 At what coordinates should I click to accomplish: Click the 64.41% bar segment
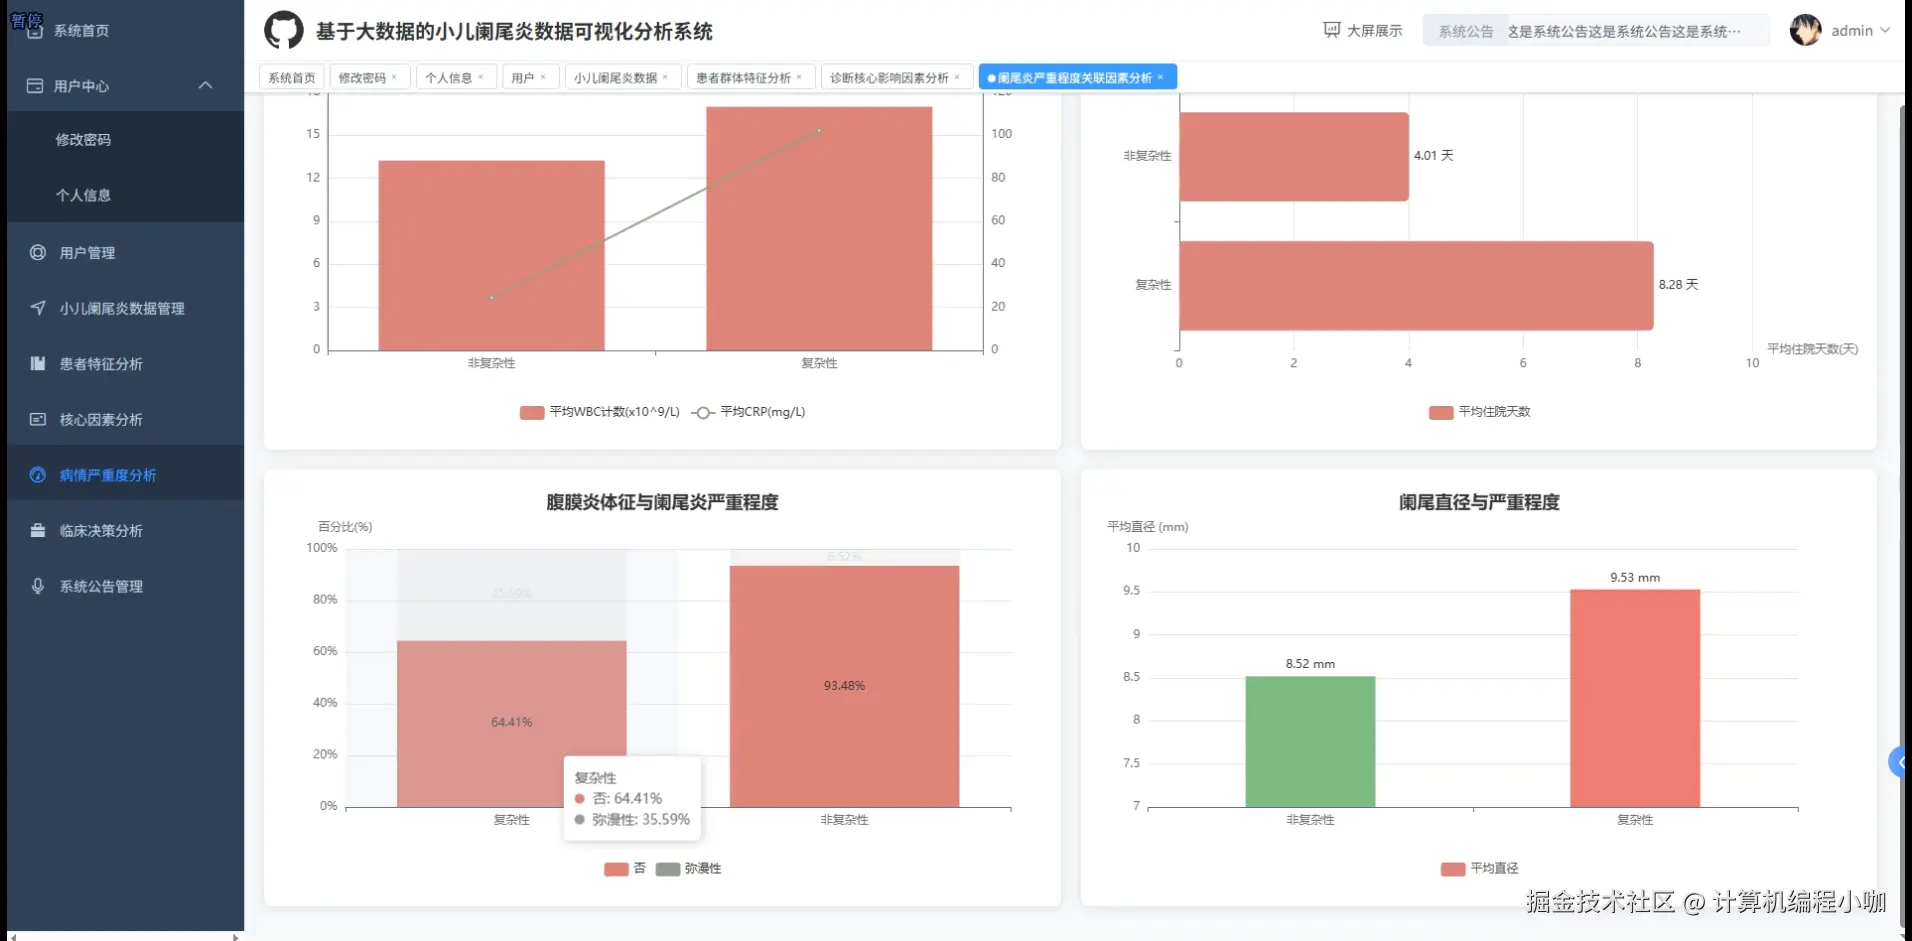(511, 724)
